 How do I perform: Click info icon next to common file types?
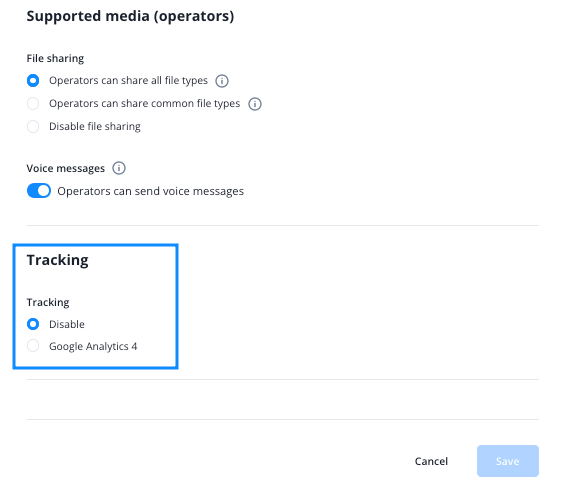point(255,104)
